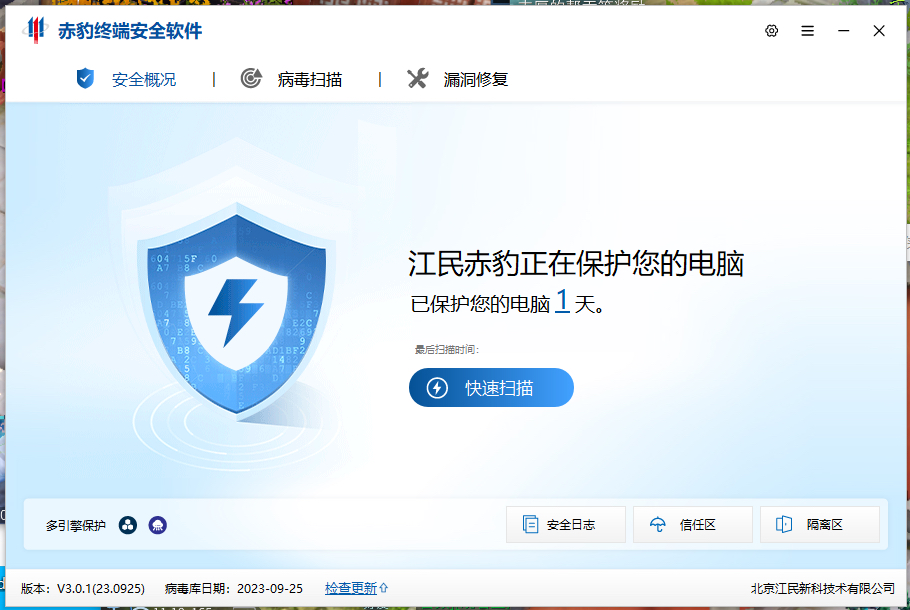The width and height of the screenshot is (910, 610).
Task: Minimize the 赤豹终端安全软件 window
Action: (x=843, y=31)
